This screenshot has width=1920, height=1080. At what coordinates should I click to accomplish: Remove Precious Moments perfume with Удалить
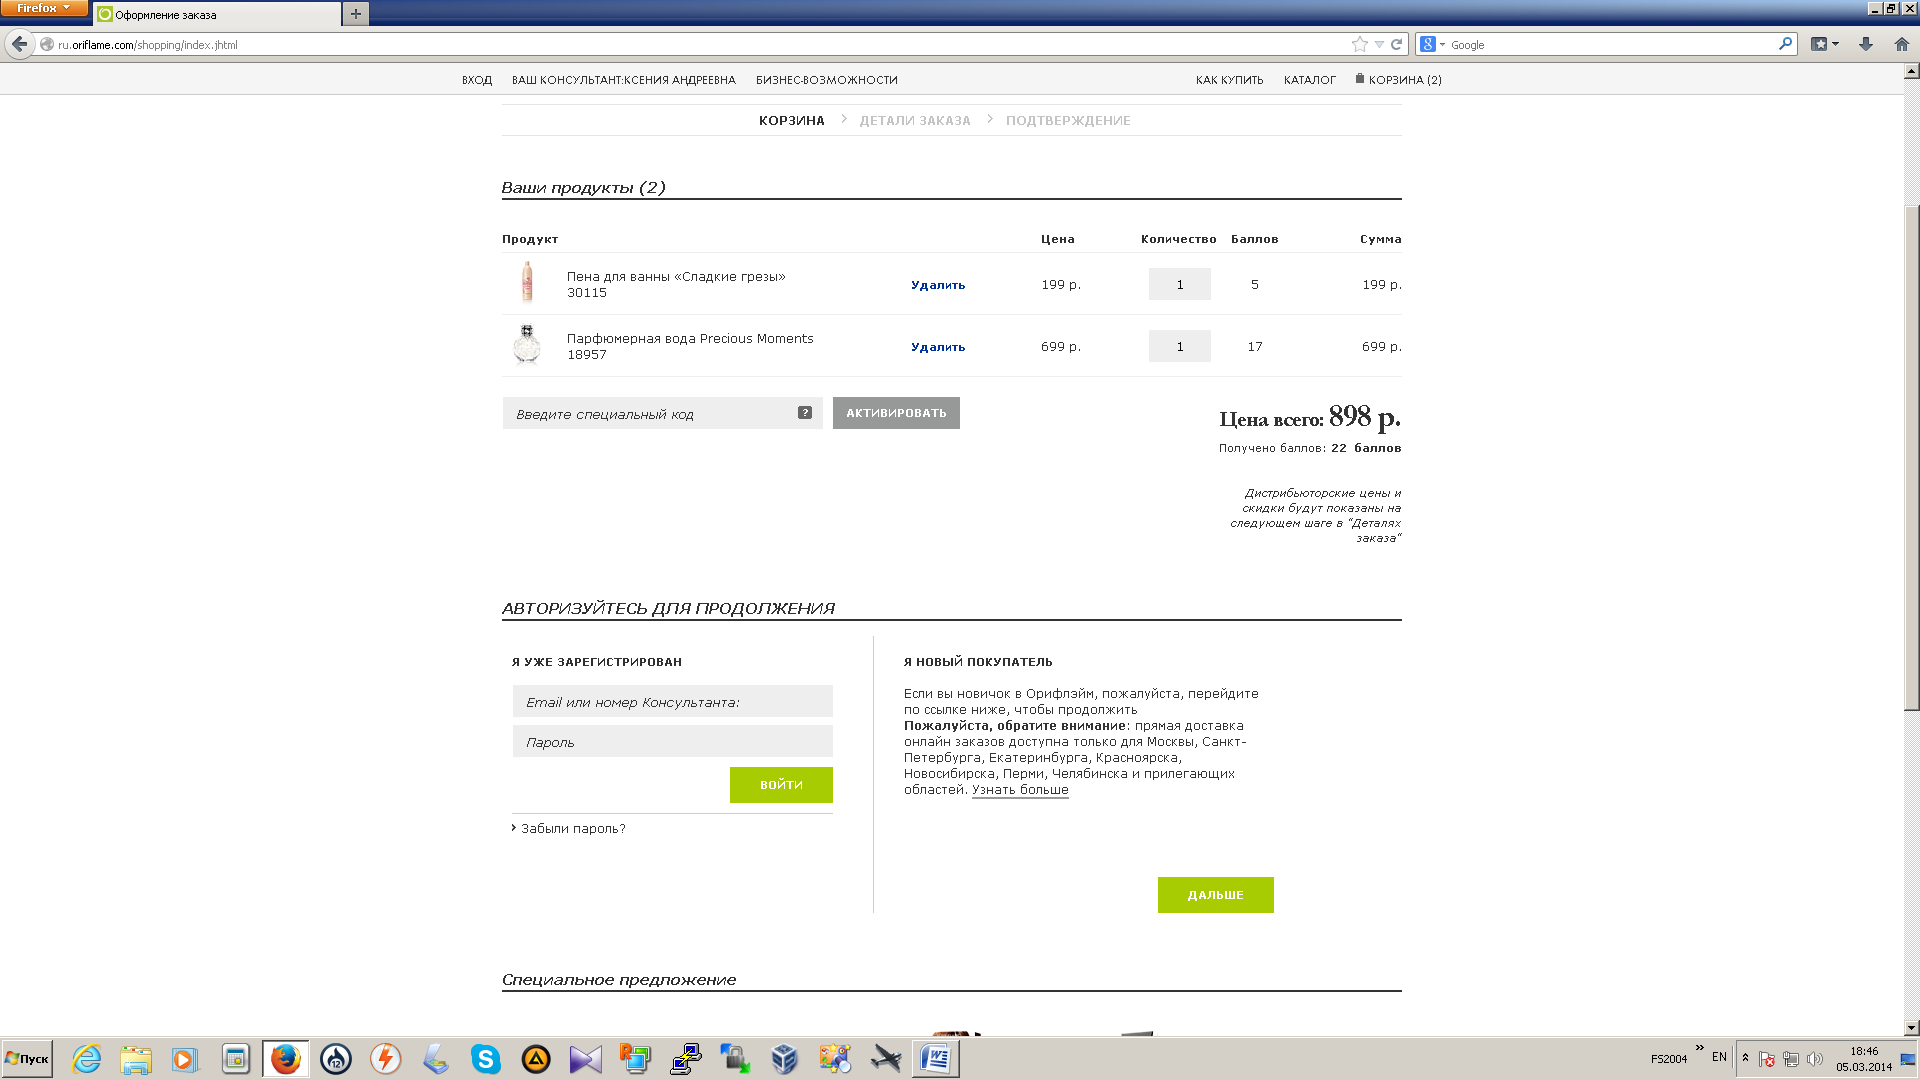click(x=938, y=347)
